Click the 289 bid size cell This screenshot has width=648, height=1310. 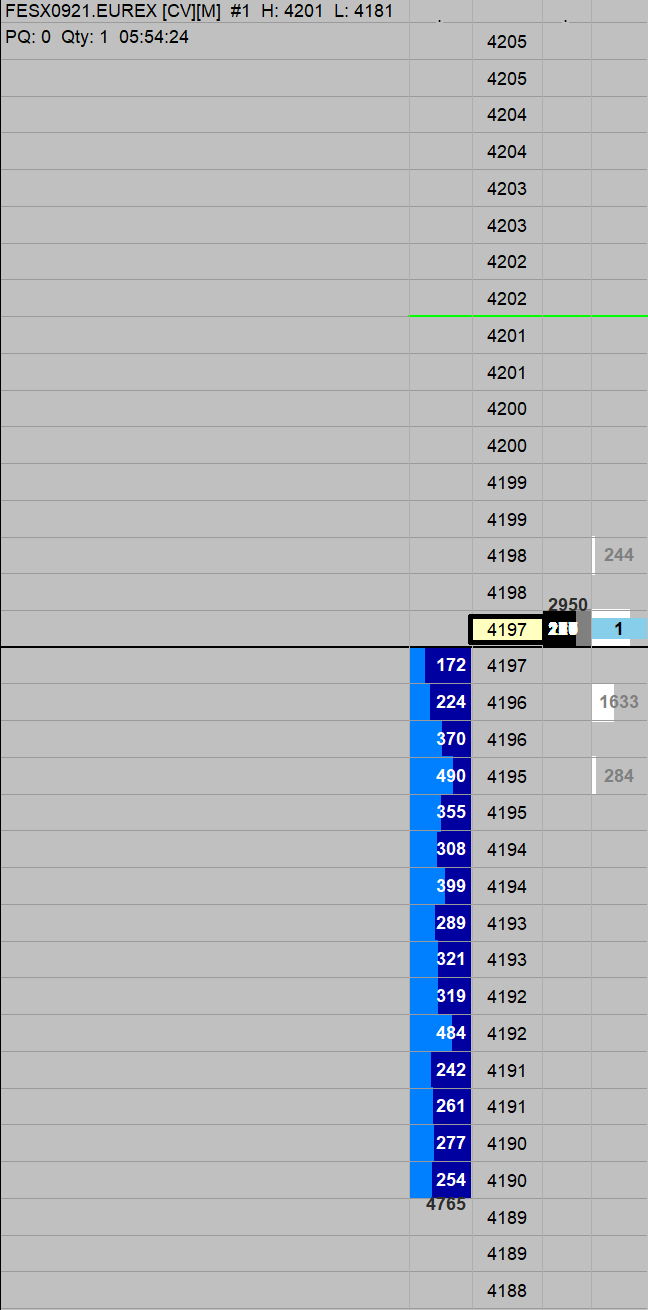[441, 923]
